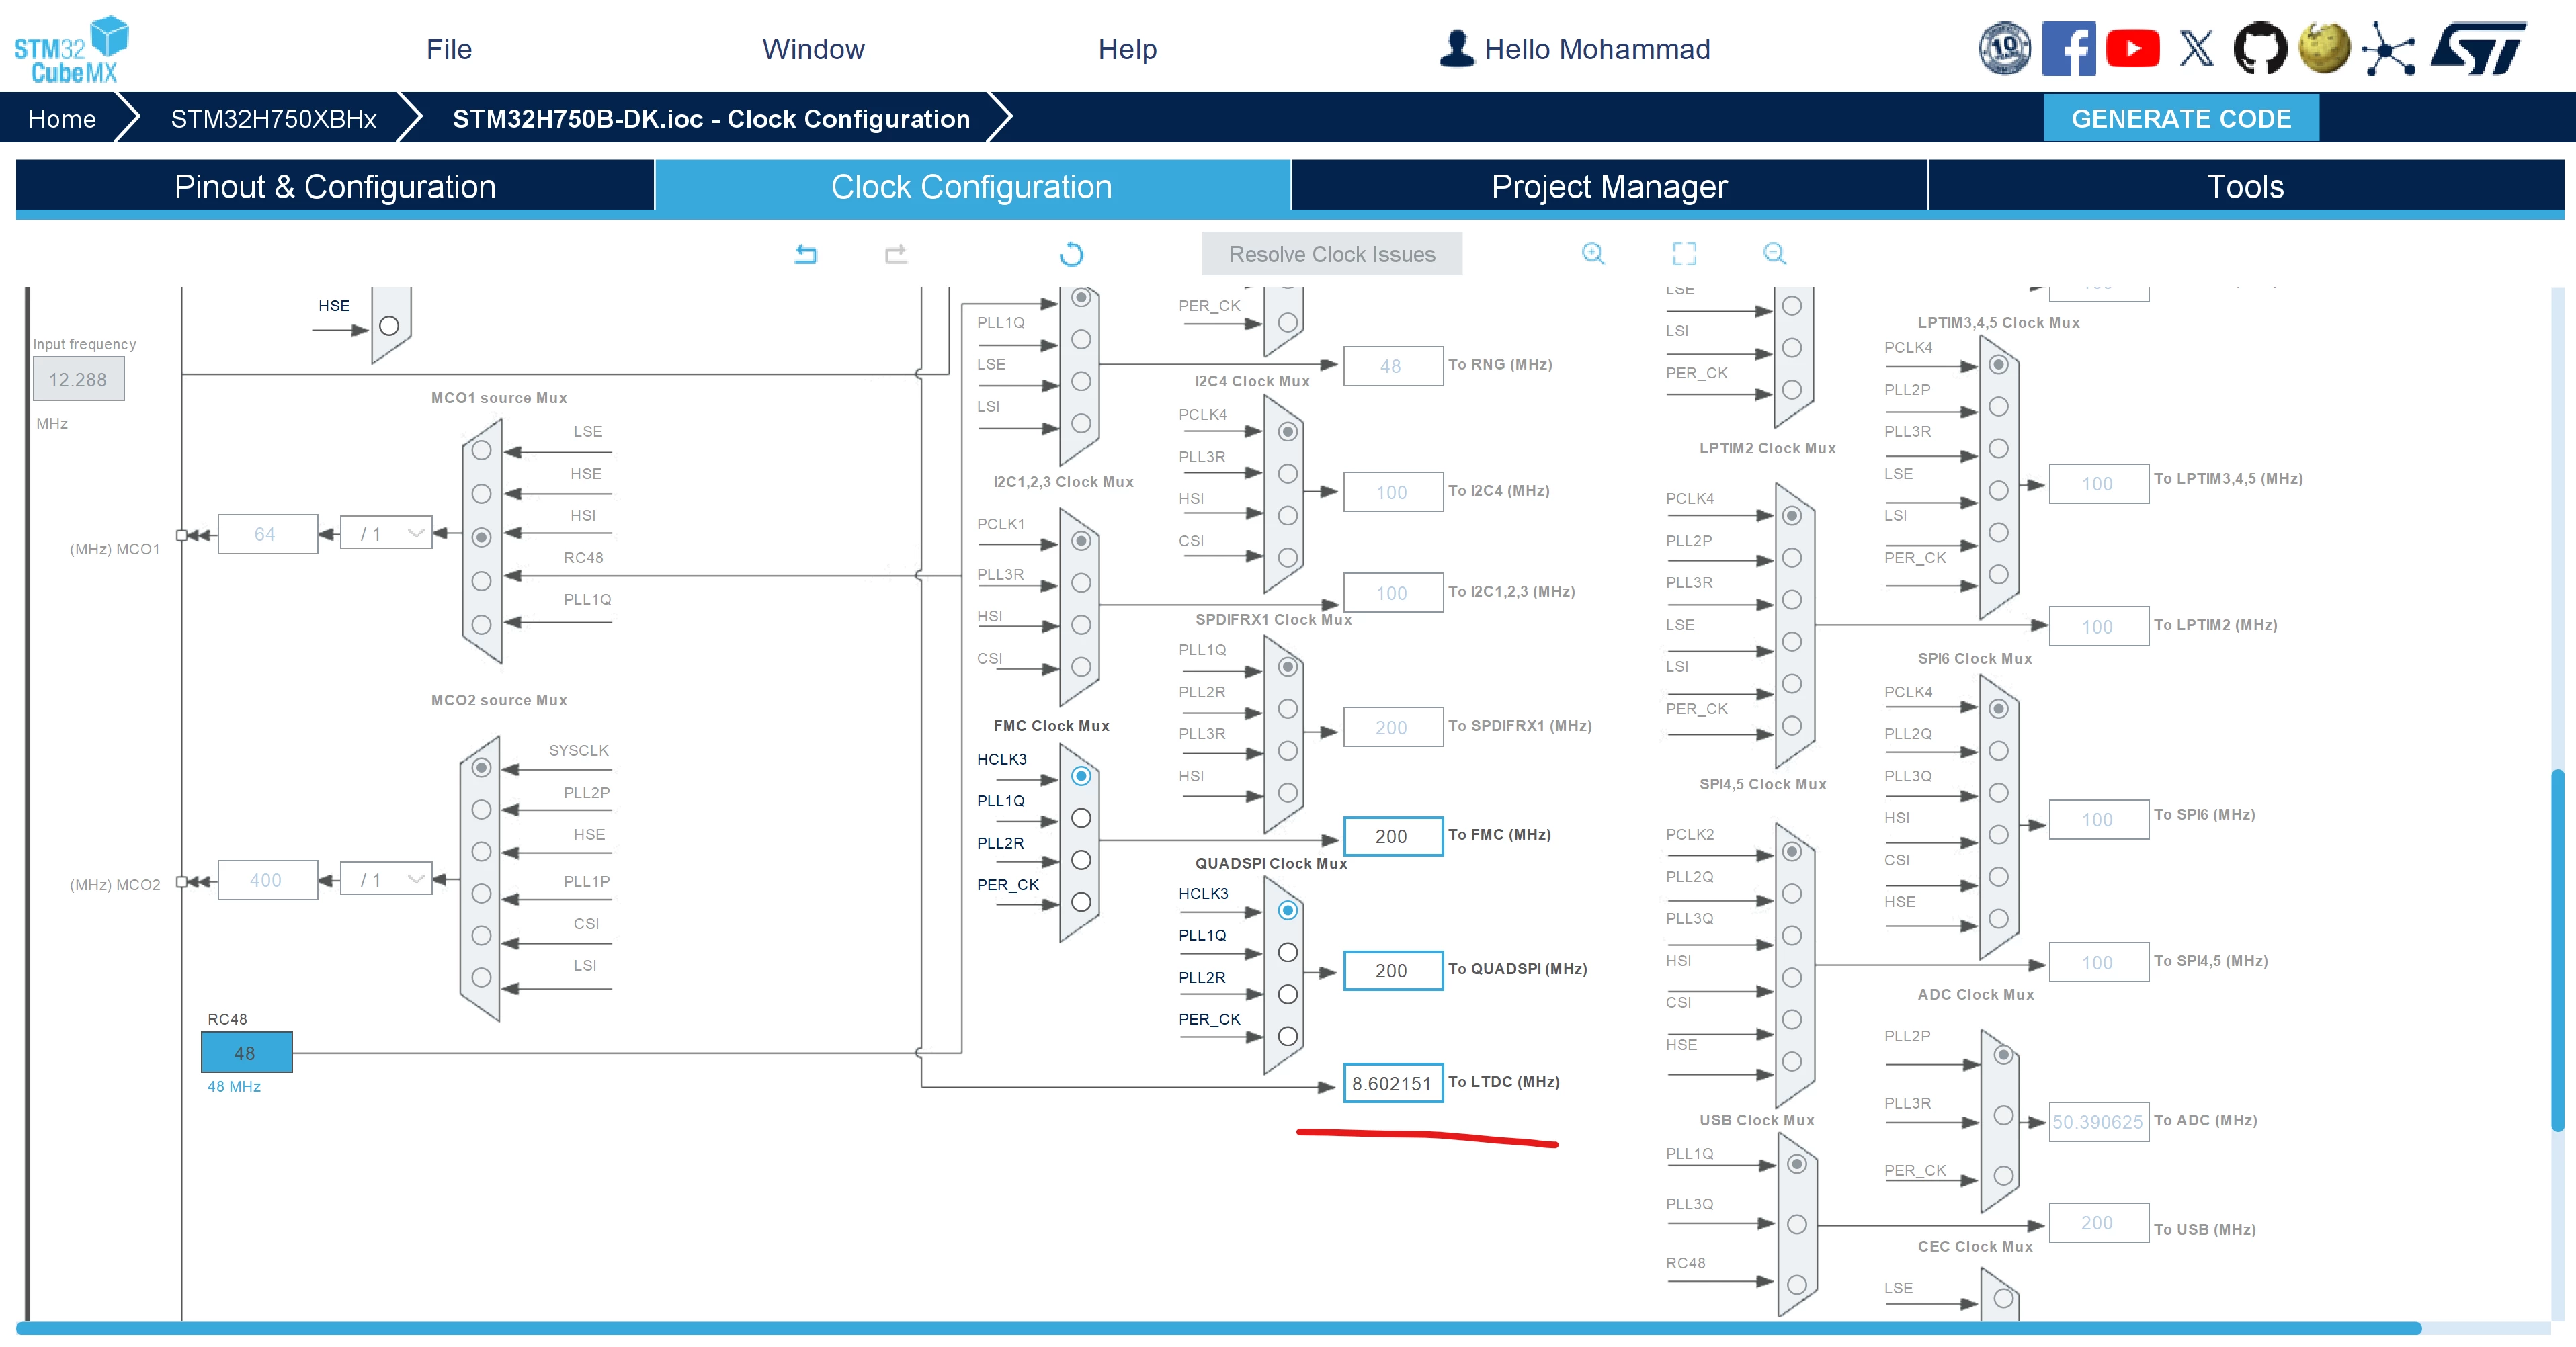The width and height of the screenshot is (2576, 1347).
Task: Open the ST community network icon
Action: (2388, 48)
